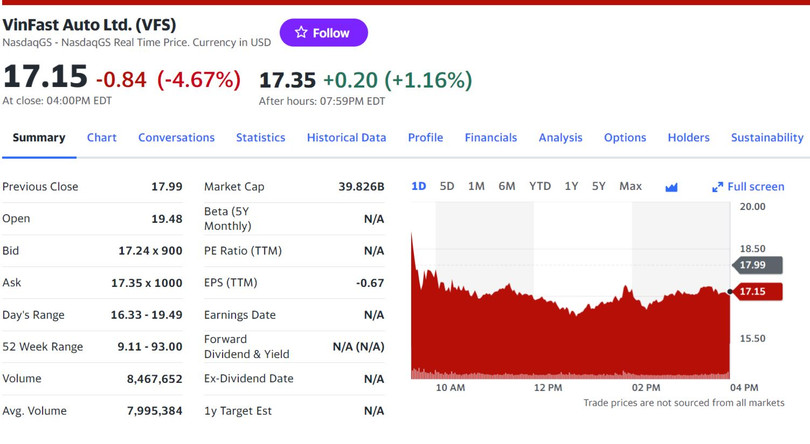The image size is (810, 444).
Task: Click the 17.99 previous close marker
Action: [x=752, y=265]
